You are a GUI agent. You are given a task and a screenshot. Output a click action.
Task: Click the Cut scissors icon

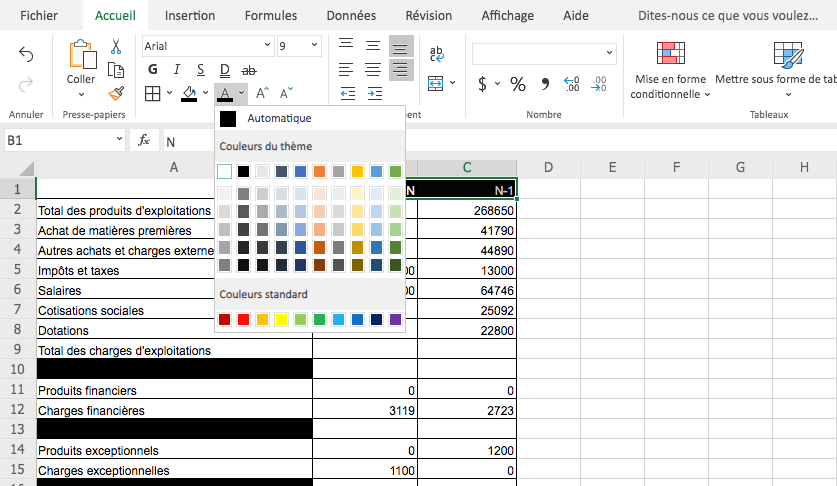point(116,46)
